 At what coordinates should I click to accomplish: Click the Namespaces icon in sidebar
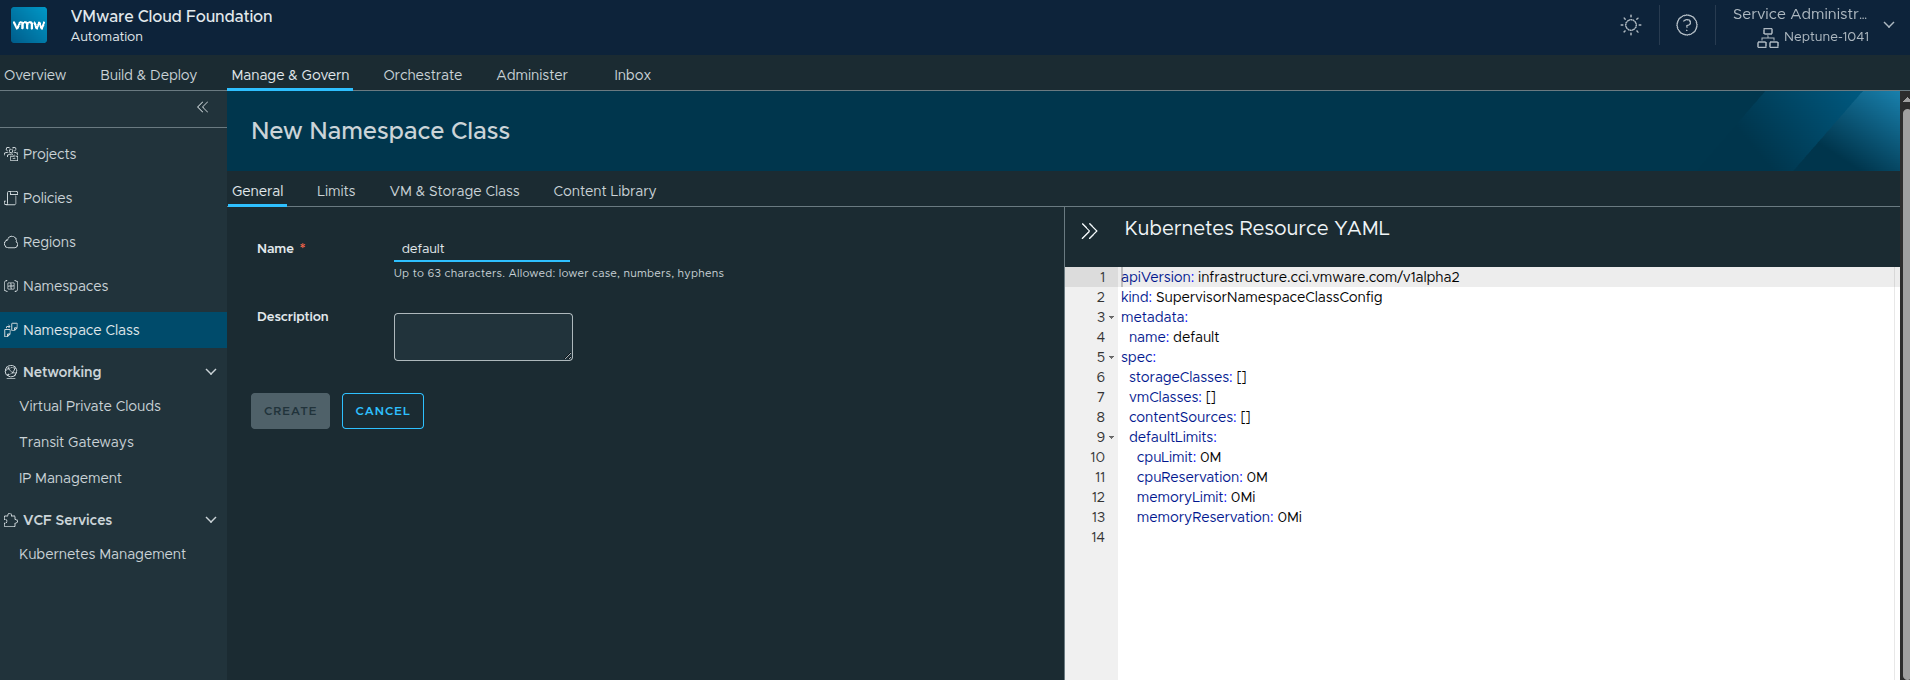point(11,286)
